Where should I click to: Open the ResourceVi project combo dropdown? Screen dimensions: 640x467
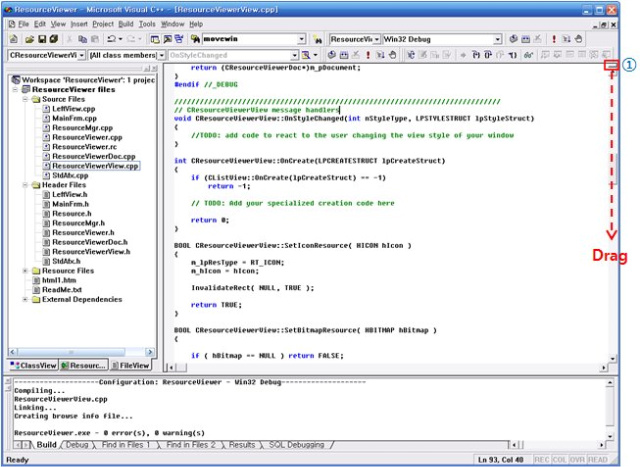coord(377,39)
